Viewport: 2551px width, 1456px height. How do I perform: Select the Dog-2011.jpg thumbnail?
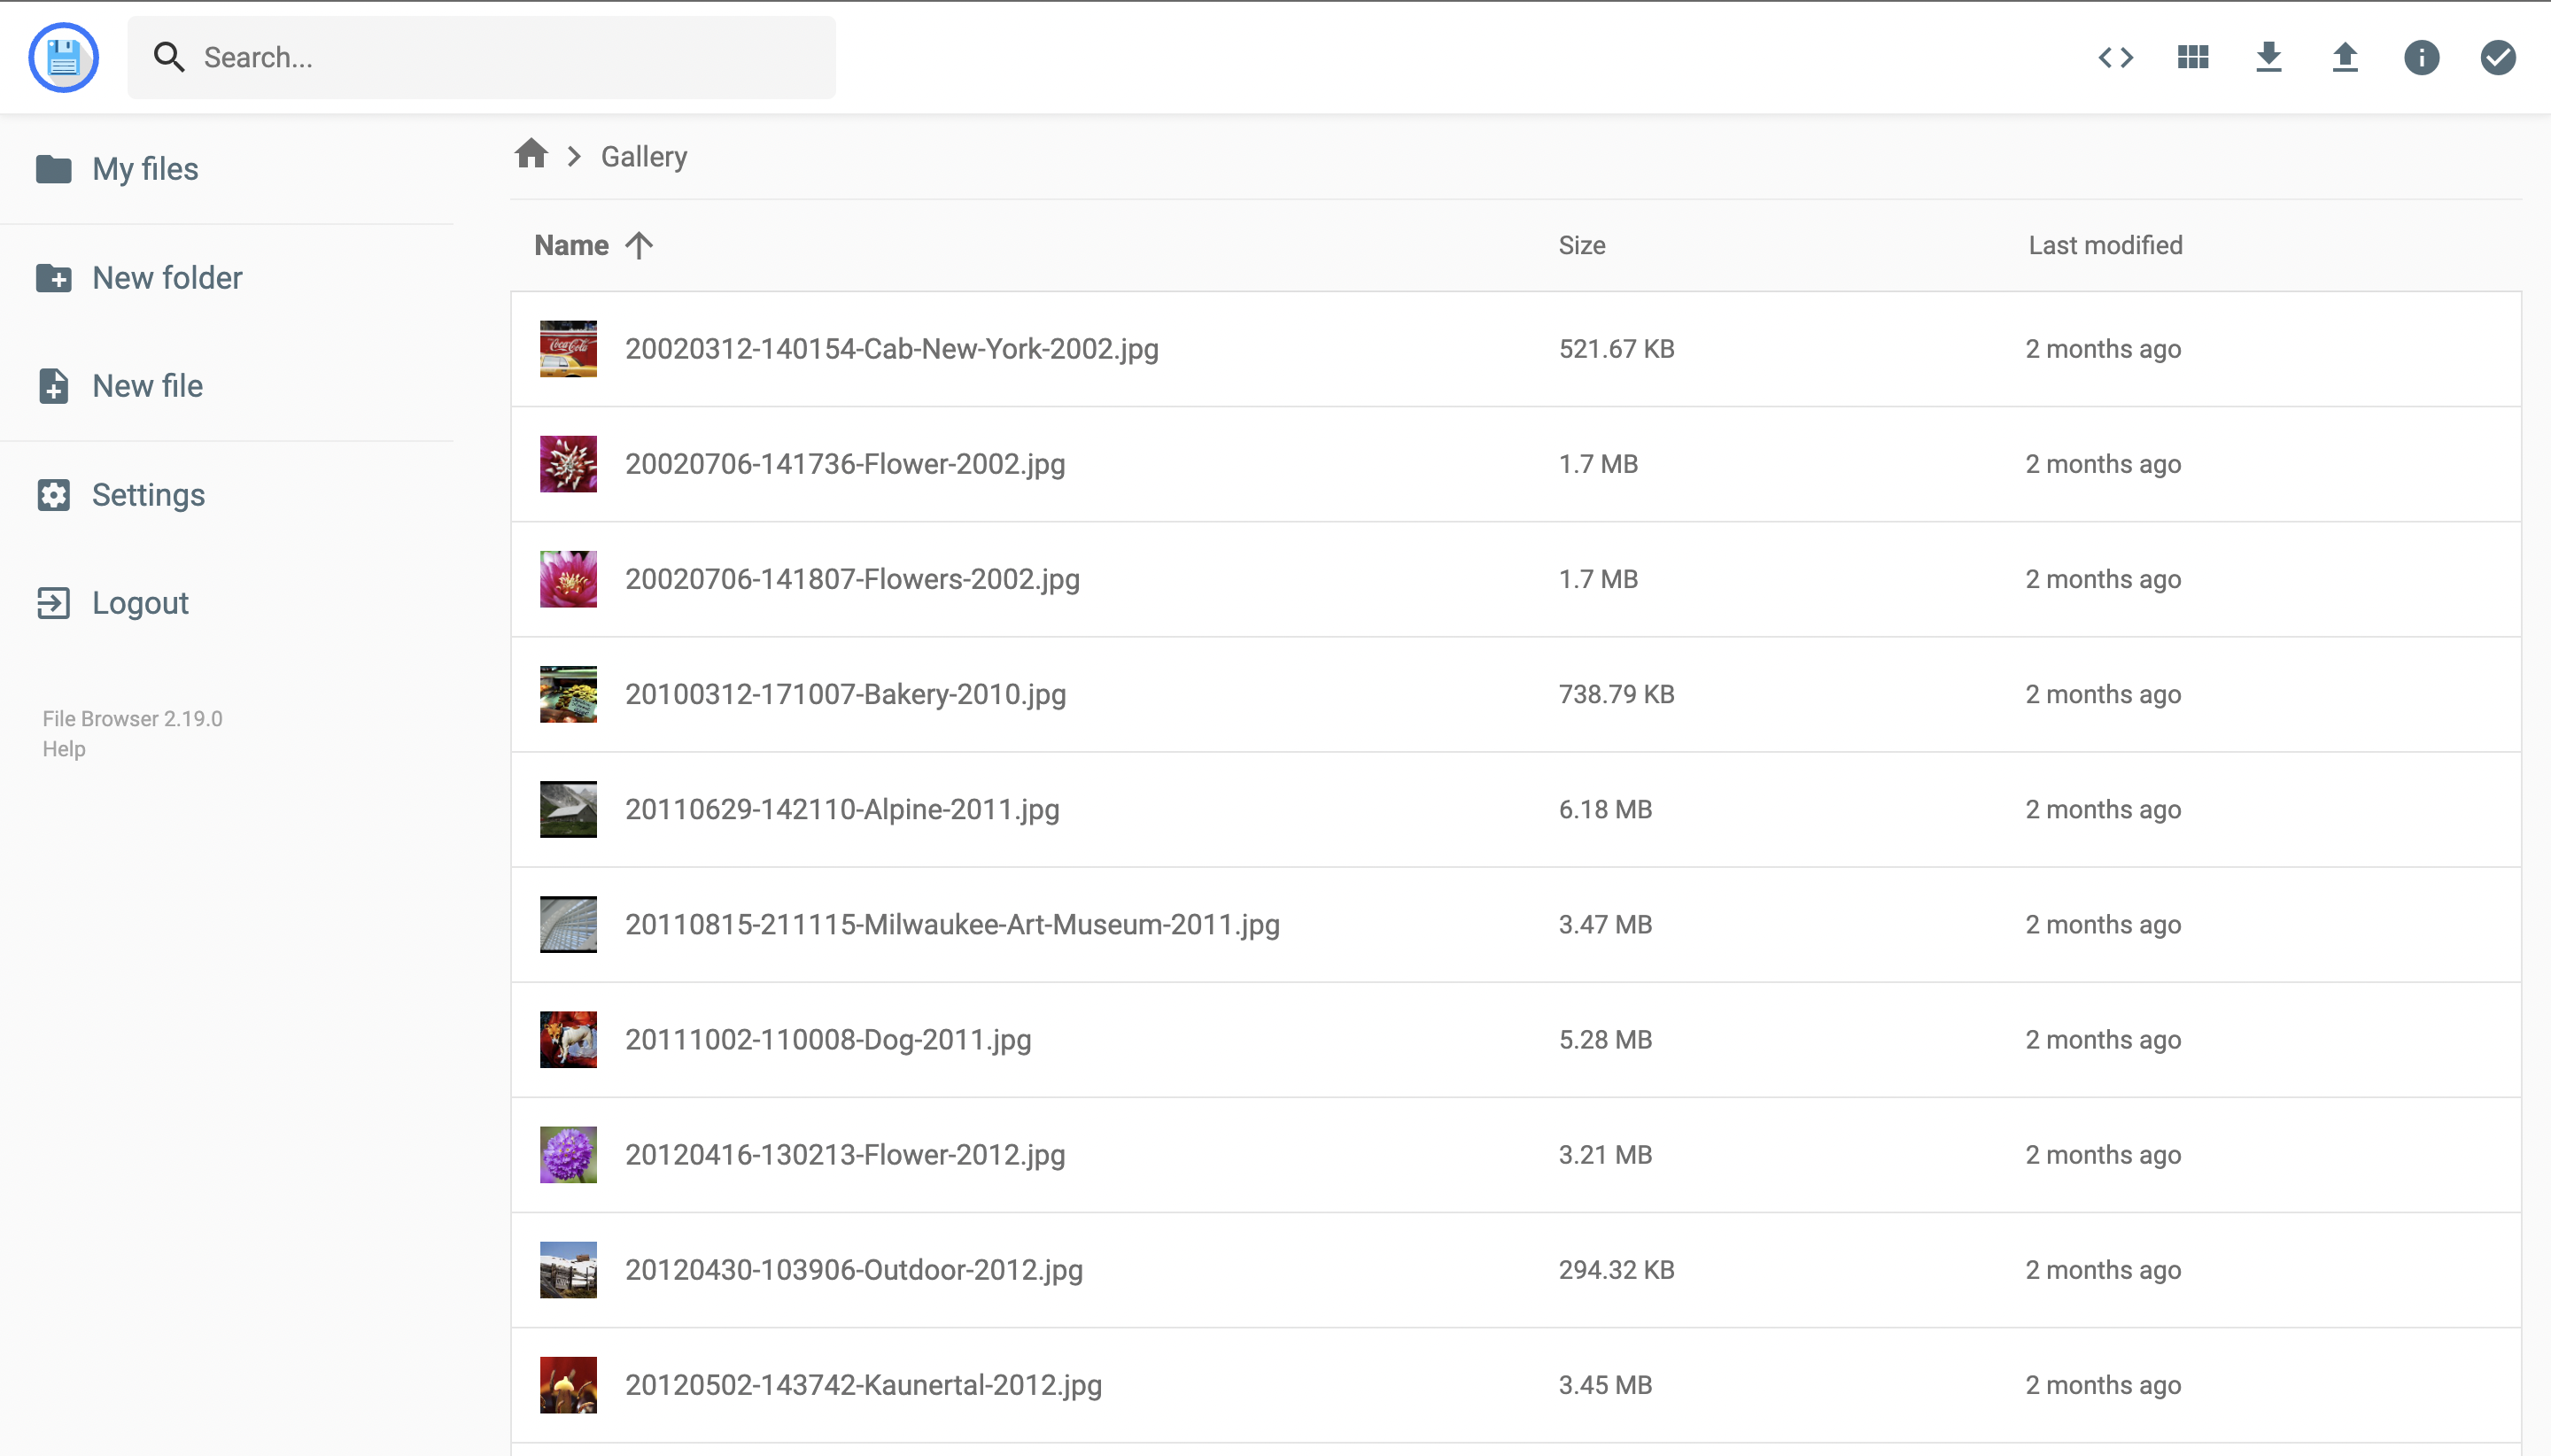568,1040
